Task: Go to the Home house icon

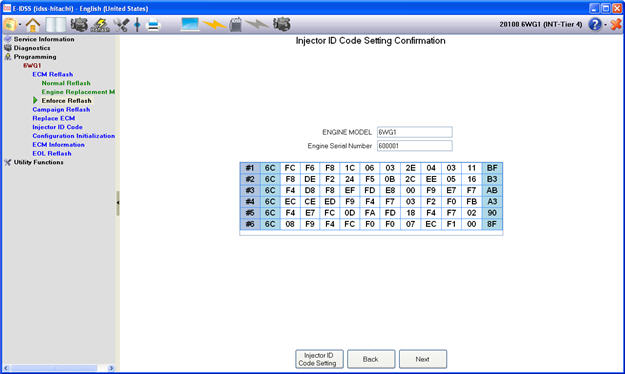Action: pyautogui.click(x=33, y=25)
